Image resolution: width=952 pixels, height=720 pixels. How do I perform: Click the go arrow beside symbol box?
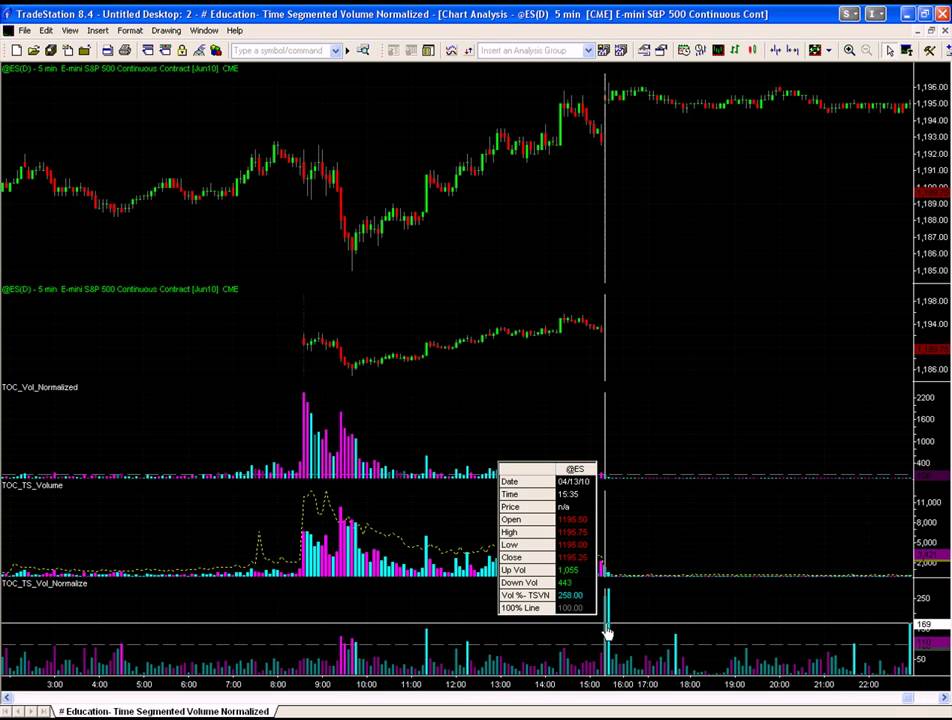pyautogui.click(x=348, y=51)
